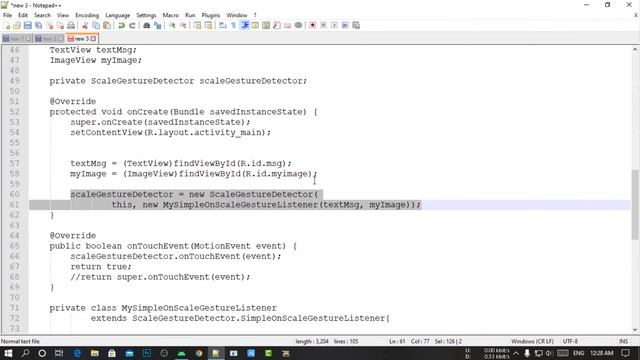Toggle the highlighted Indent Guide icon

[x=245, y=25]
